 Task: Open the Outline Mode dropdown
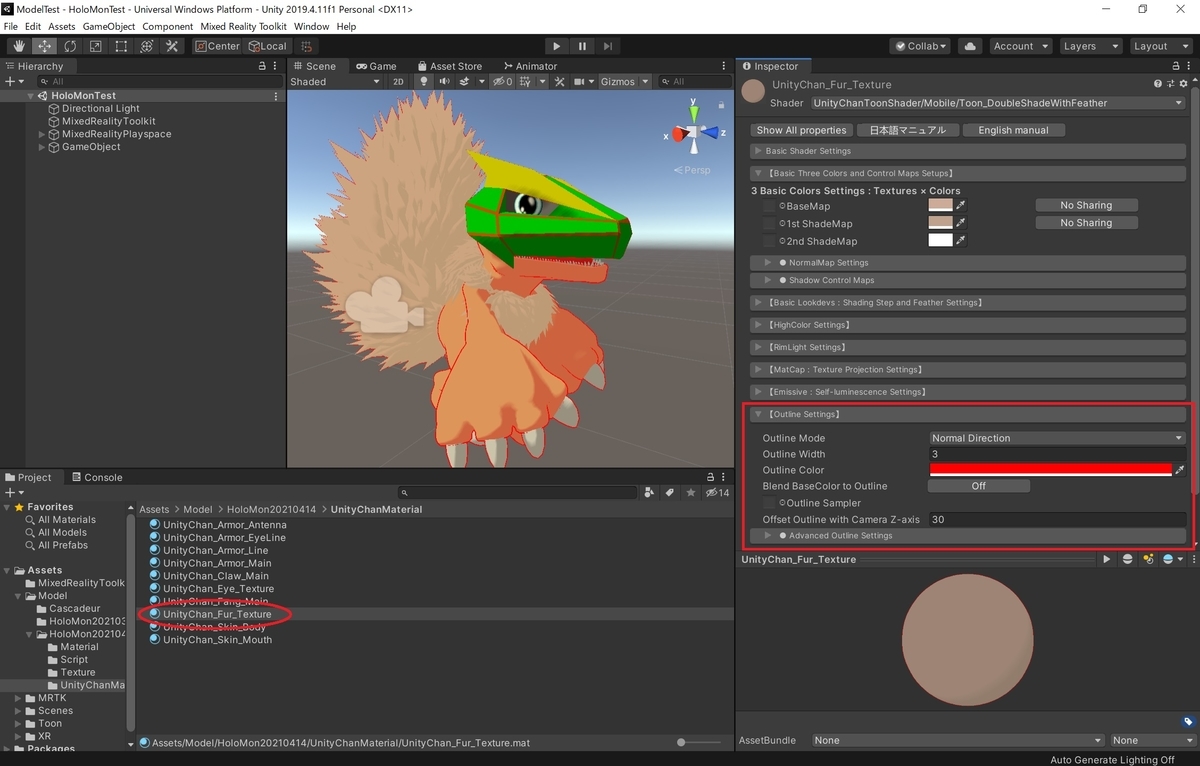(1058, 438)
